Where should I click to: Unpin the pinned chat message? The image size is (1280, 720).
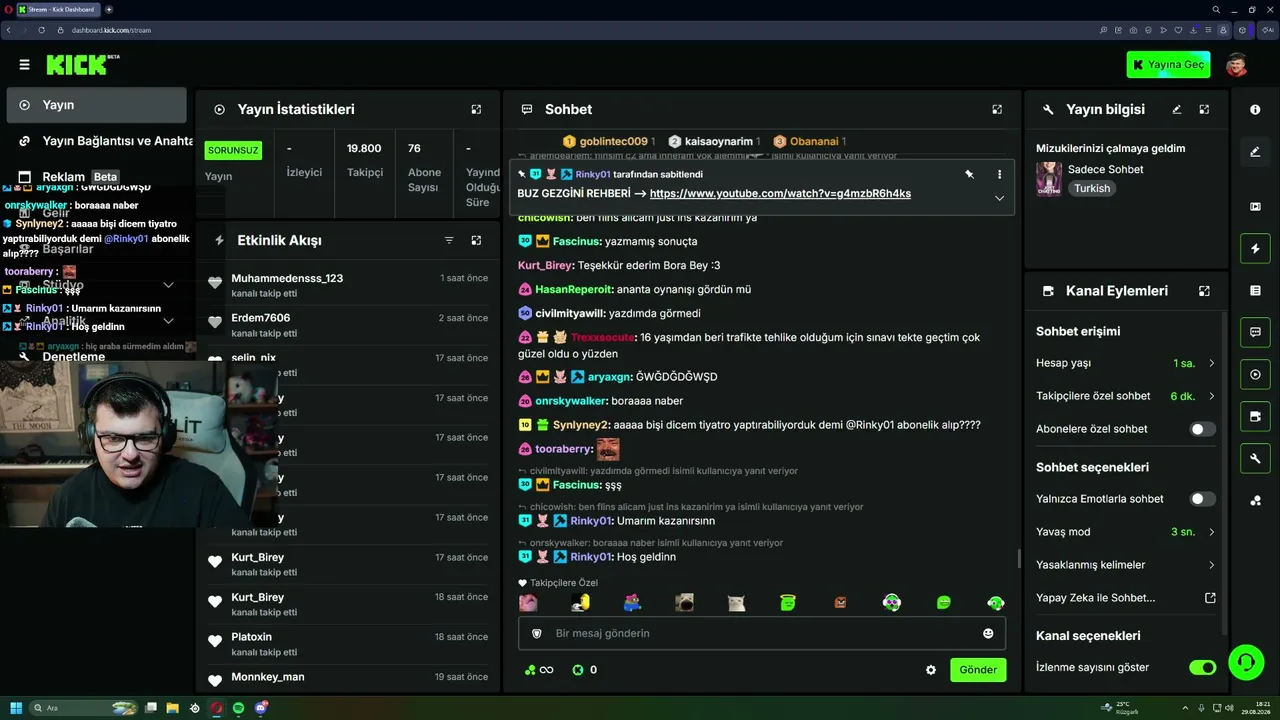tap(969, 174)
